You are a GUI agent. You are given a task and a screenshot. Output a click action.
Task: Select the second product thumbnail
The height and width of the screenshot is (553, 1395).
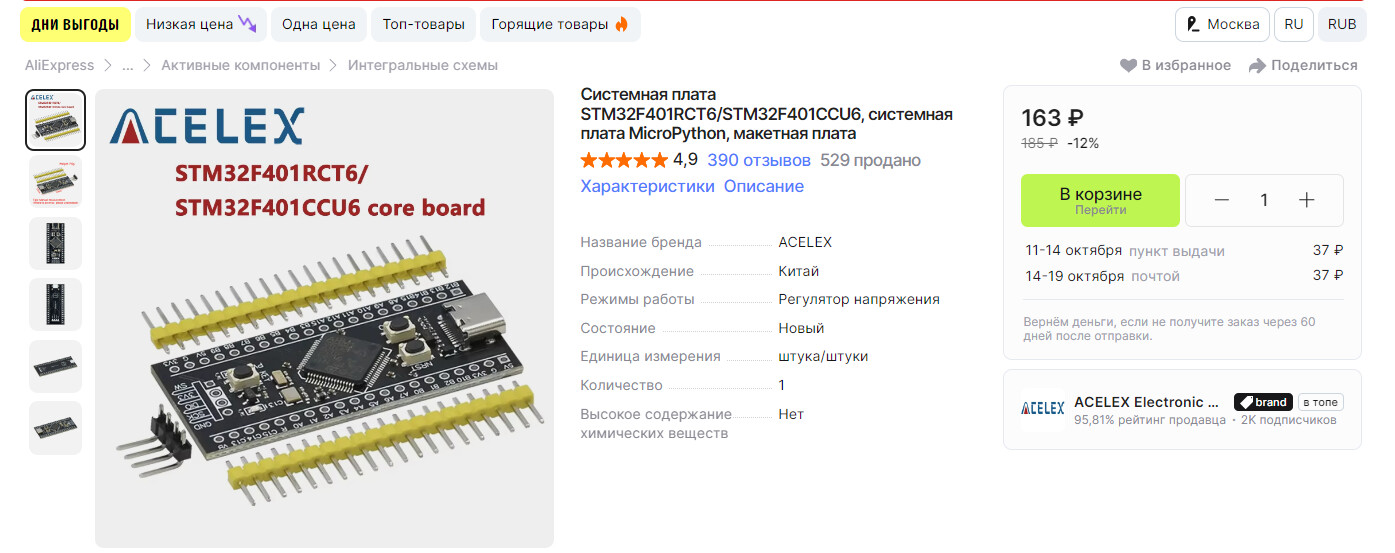(x=55, y=181)
